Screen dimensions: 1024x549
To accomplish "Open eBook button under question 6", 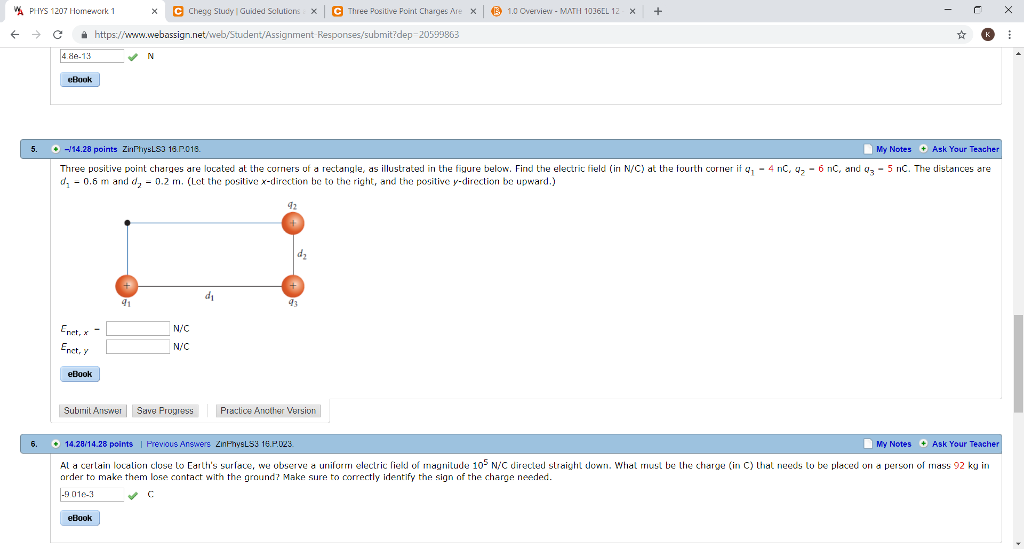I will (x=80, y=518).
